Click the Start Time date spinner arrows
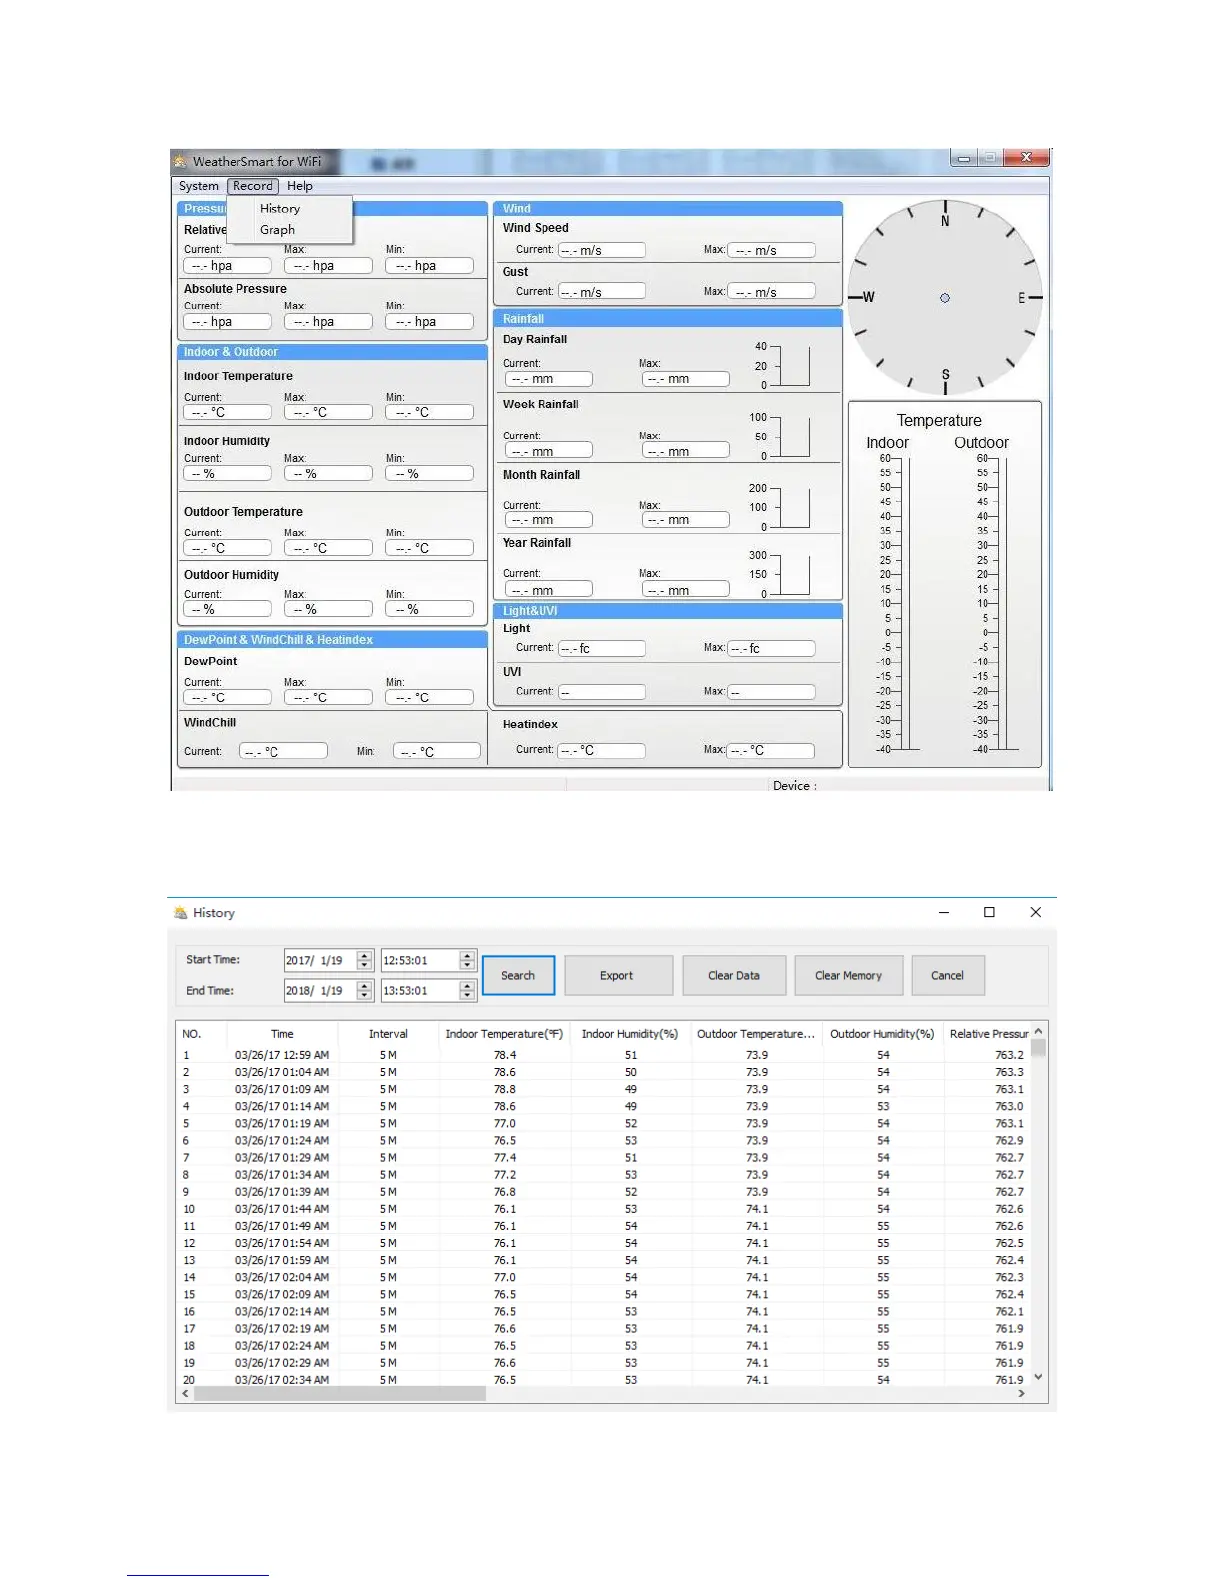The height and width of the screenshot is (1584, 1224). point(365,960)
